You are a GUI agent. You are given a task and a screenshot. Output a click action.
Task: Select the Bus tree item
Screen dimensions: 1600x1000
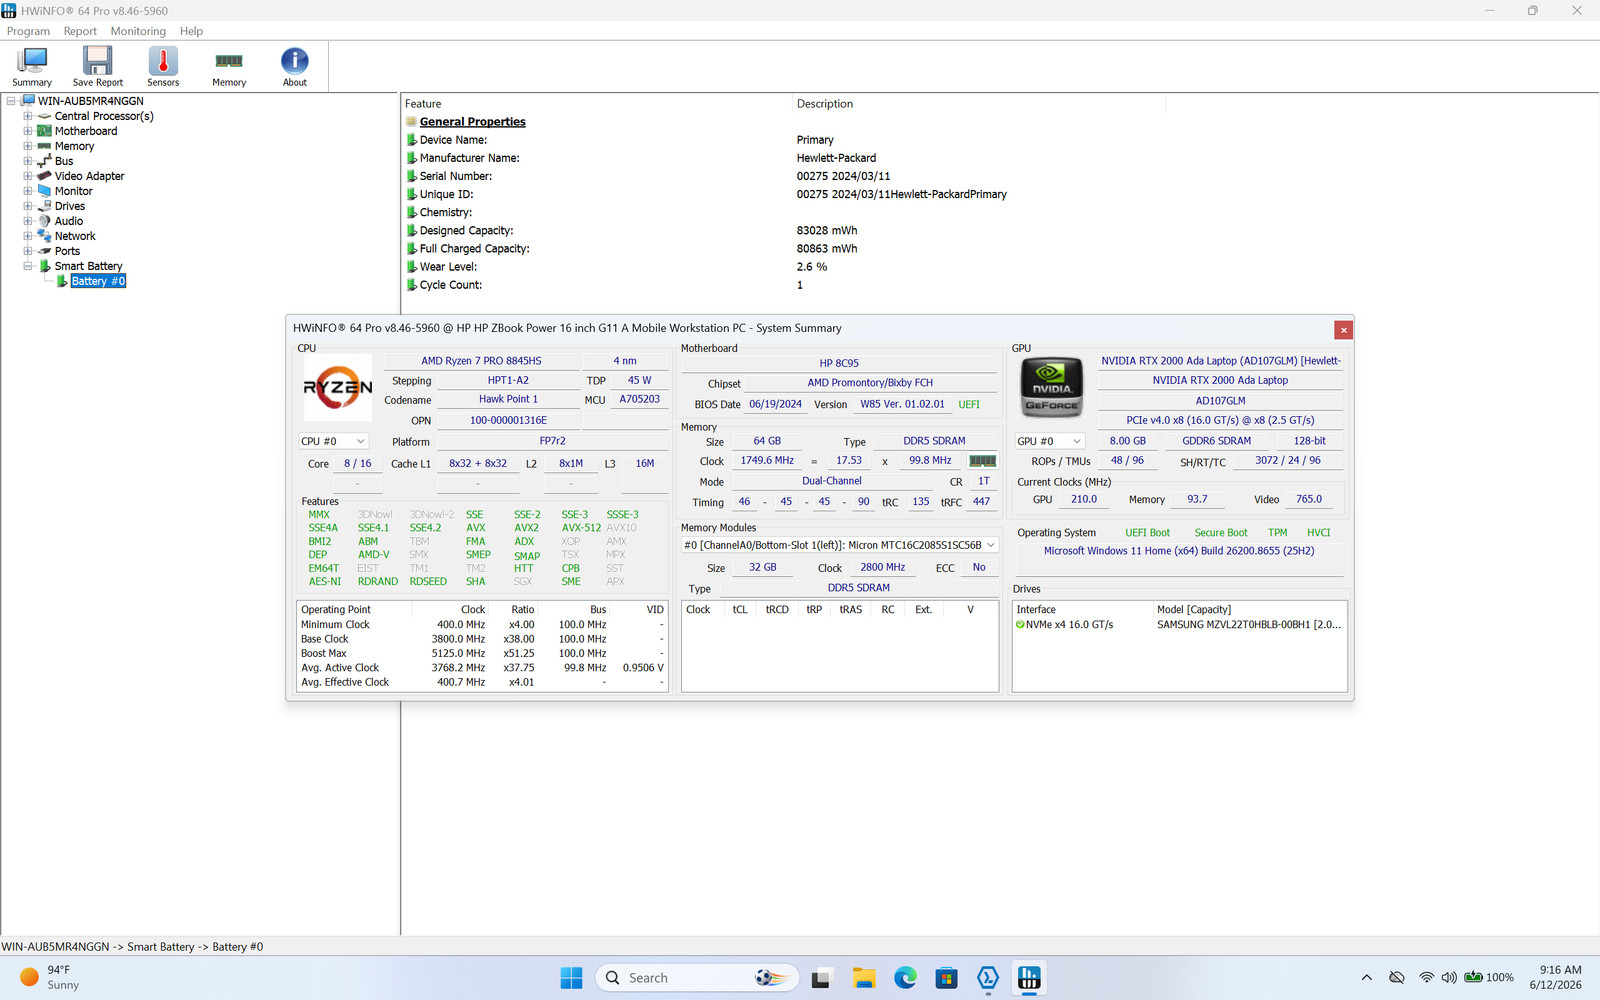(64, 161)
